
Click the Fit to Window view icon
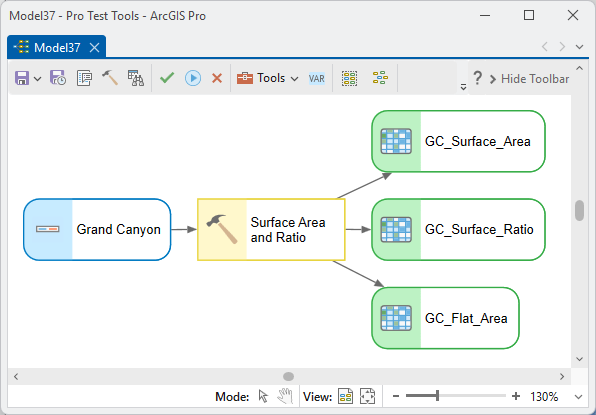[x=367, y=396]
